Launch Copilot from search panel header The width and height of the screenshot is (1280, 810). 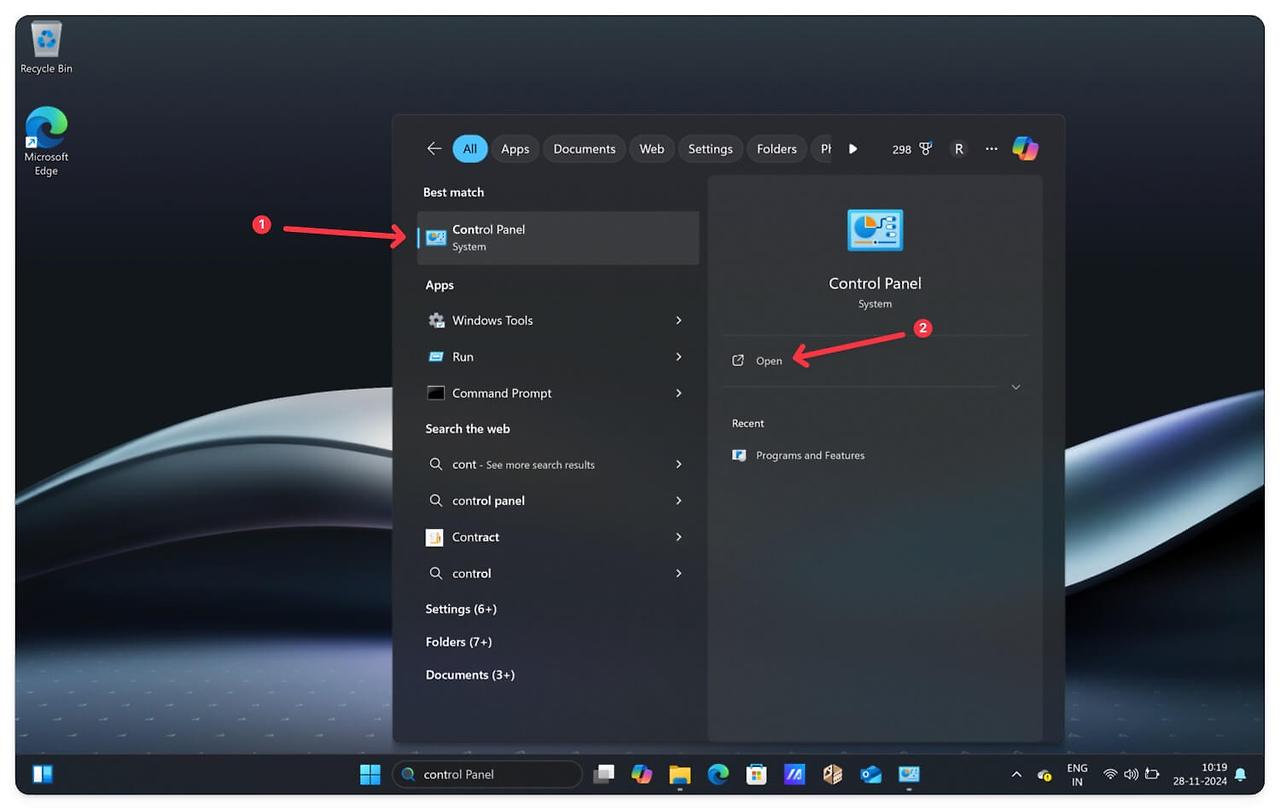pos(1025,148)
